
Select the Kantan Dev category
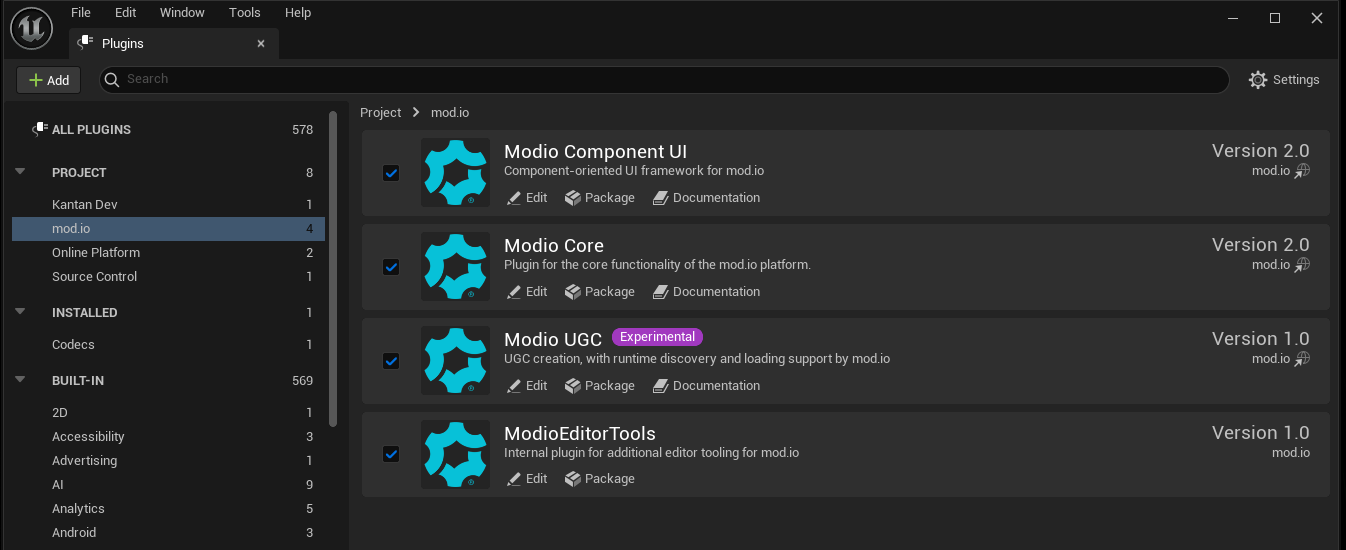168,205
